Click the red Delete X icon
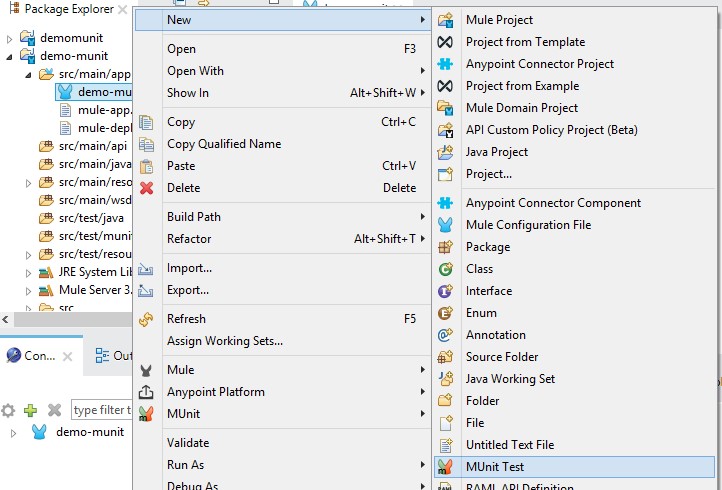This screenshot has height=490, width=722. [x=146, y=188]
